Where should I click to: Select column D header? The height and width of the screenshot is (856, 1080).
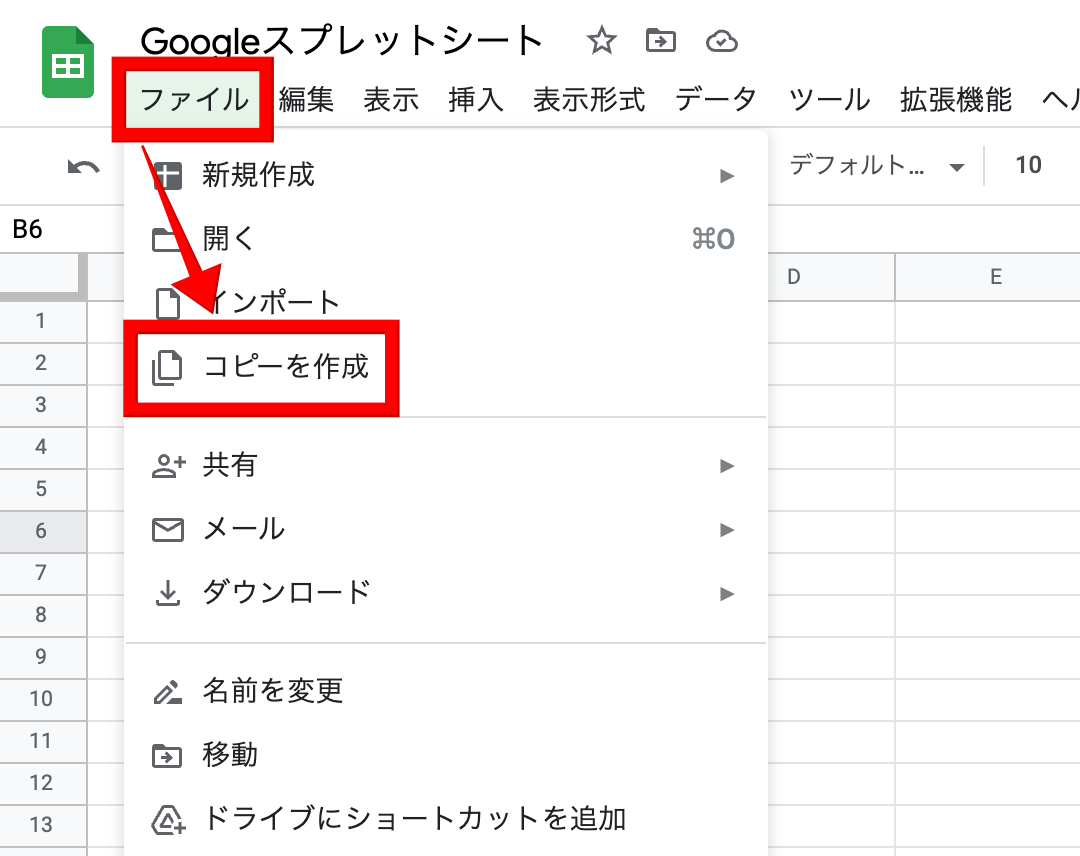(x=831, y=277)
